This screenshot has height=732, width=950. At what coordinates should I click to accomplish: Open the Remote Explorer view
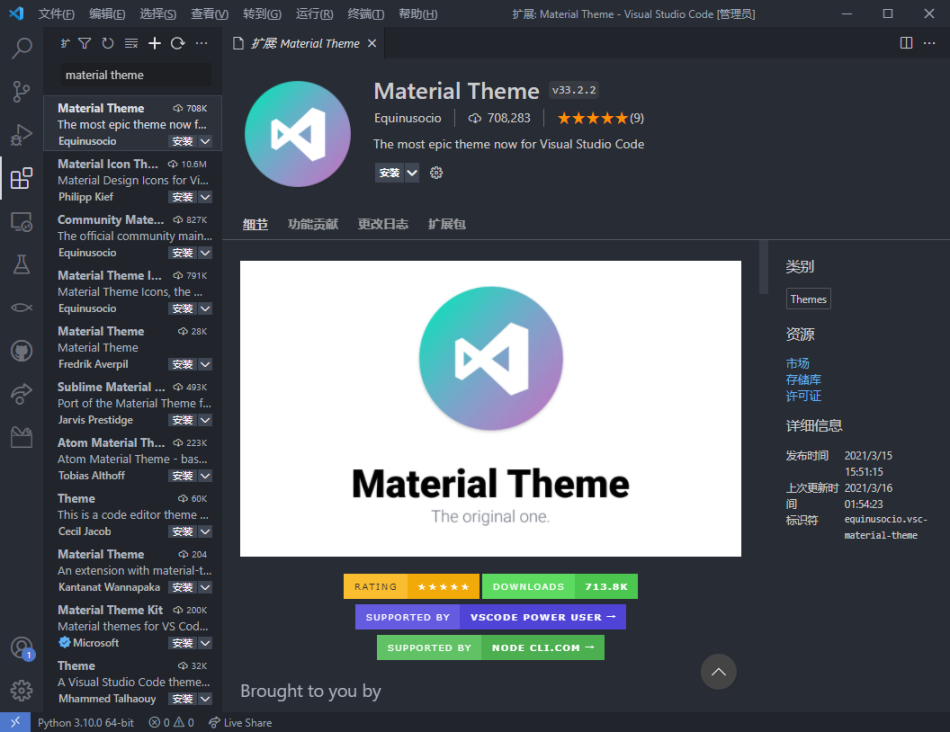[22, 222]
